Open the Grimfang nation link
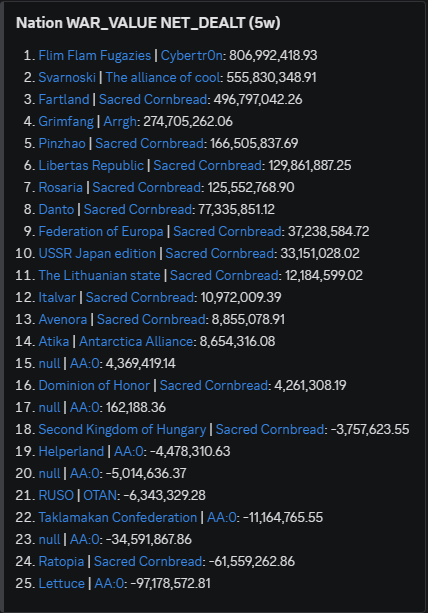 (x=66, y=122)
